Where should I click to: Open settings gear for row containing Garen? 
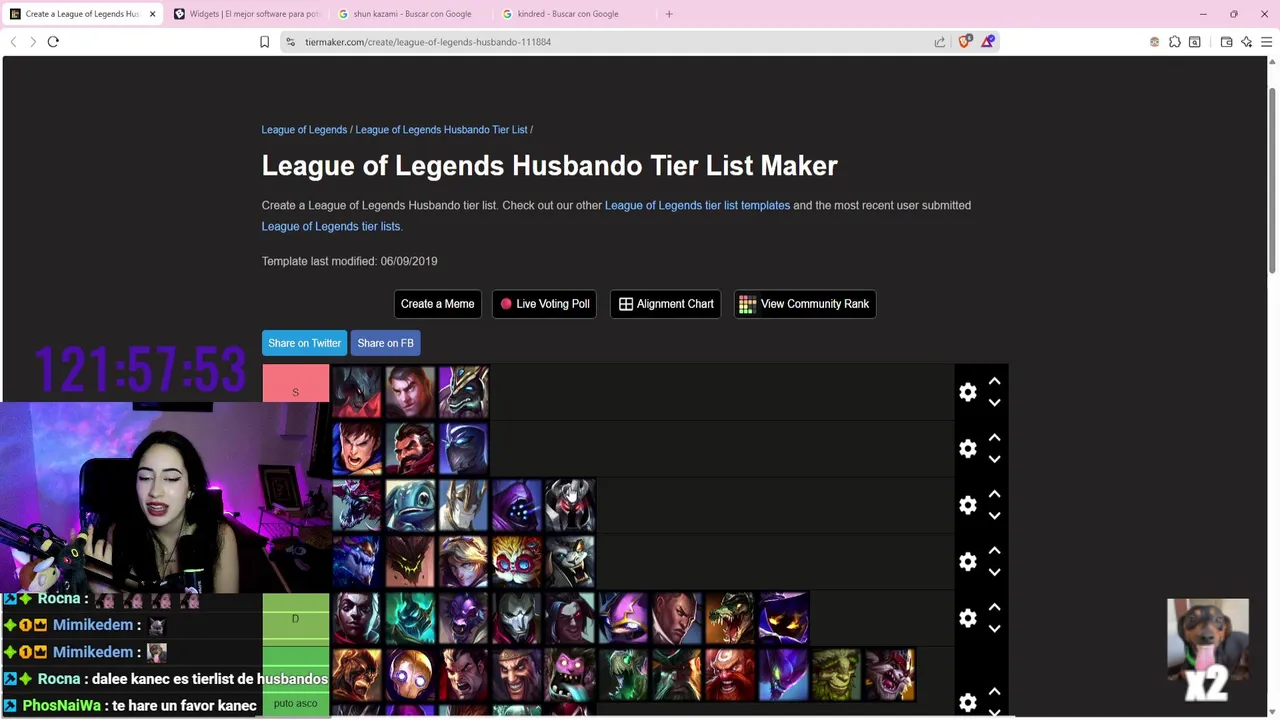click(967, 449)
